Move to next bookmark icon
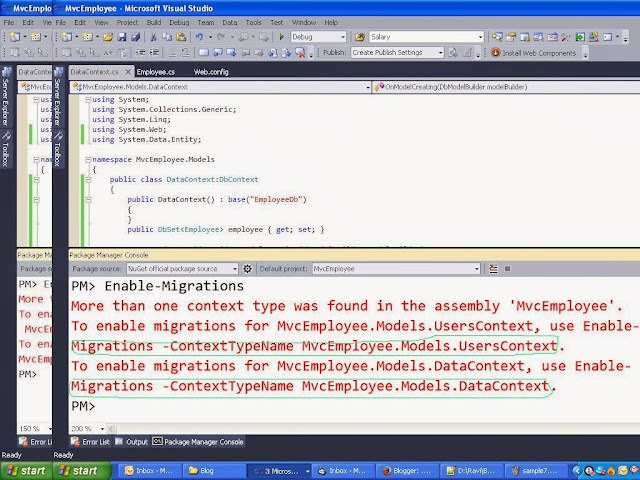The height and width of the screenshot is (480, 640). pos(231,53)
